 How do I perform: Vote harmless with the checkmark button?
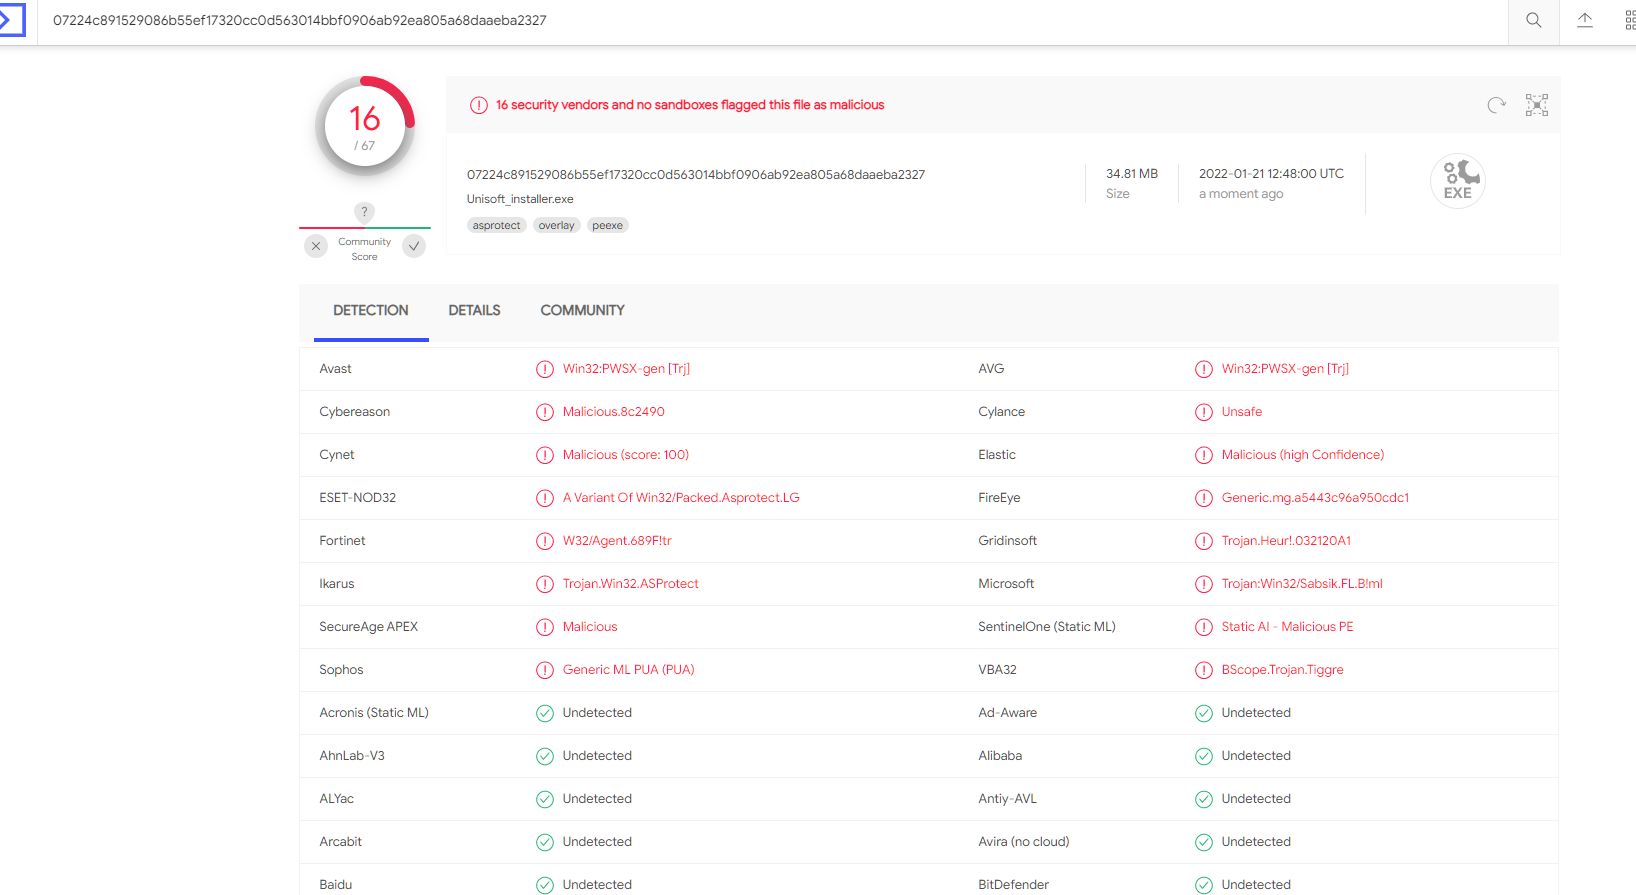pos(414,246)
